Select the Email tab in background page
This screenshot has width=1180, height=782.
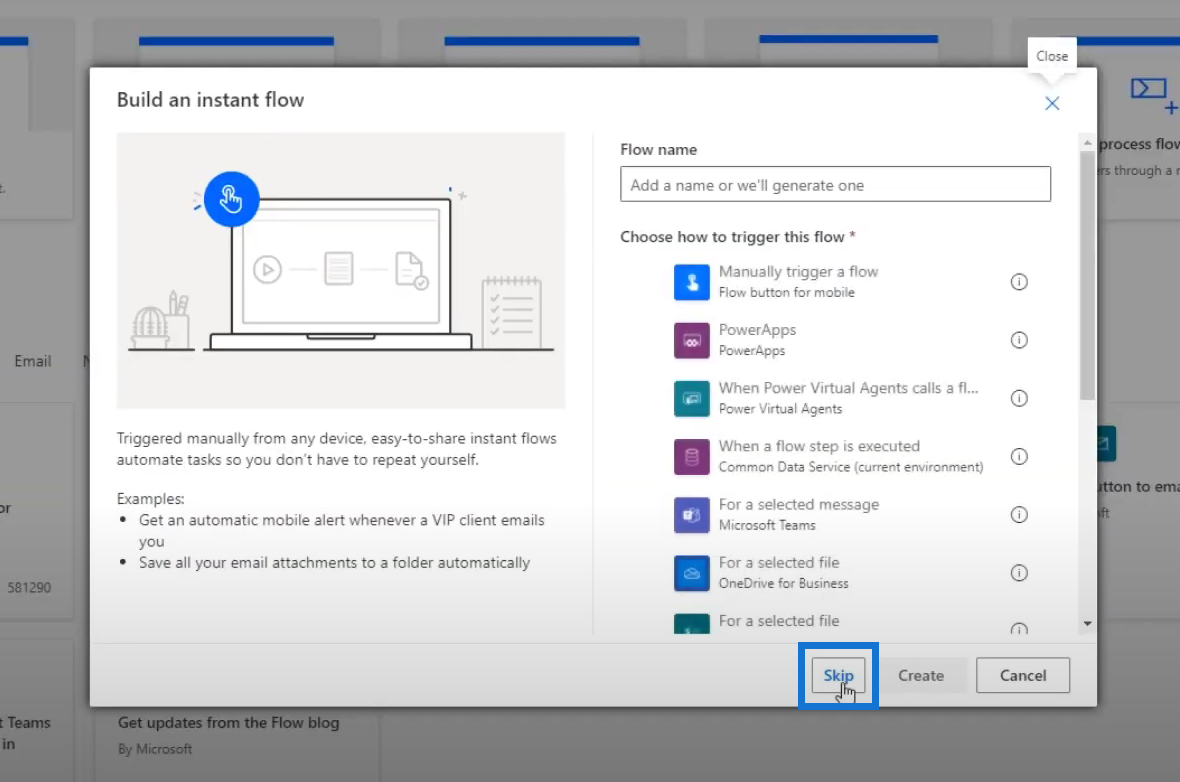(x=32, y=361)
